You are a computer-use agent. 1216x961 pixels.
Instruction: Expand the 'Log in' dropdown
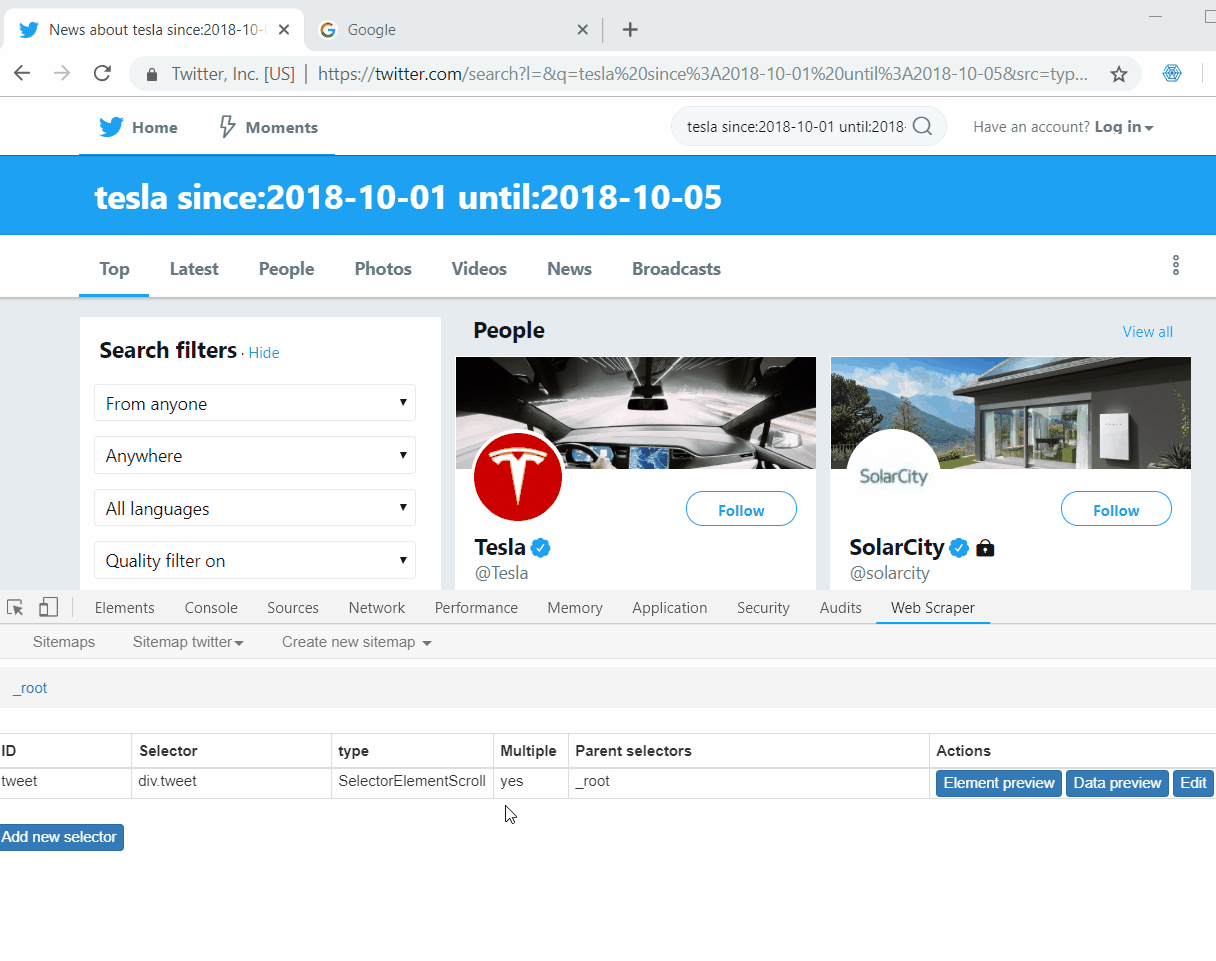[1124, 127]
